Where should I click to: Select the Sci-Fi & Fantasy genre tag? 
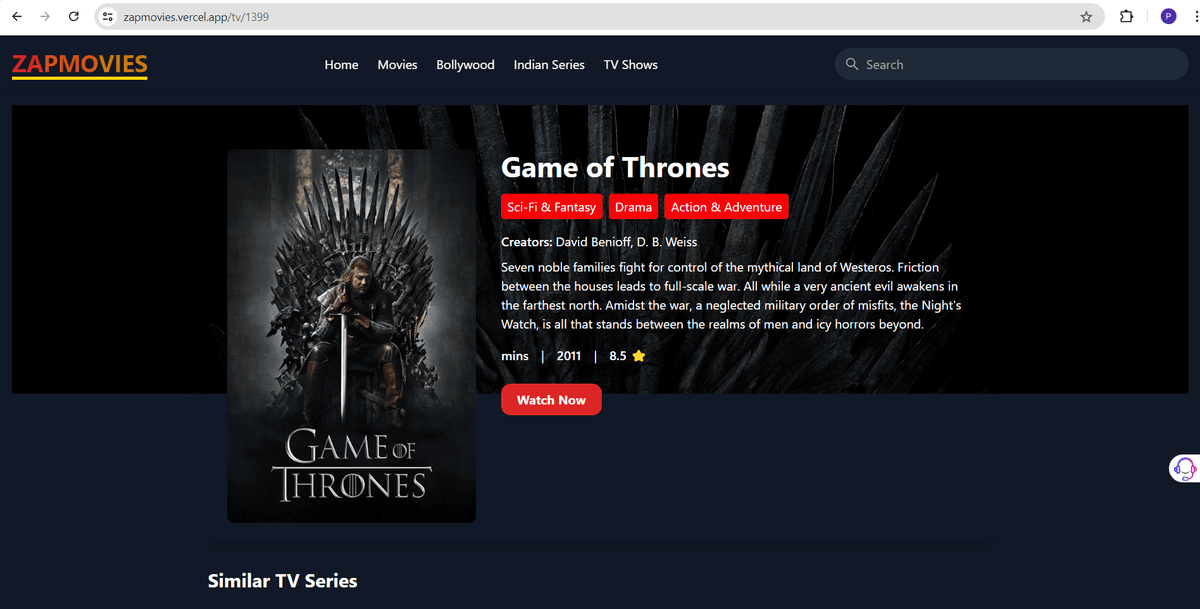click(551, 207)
